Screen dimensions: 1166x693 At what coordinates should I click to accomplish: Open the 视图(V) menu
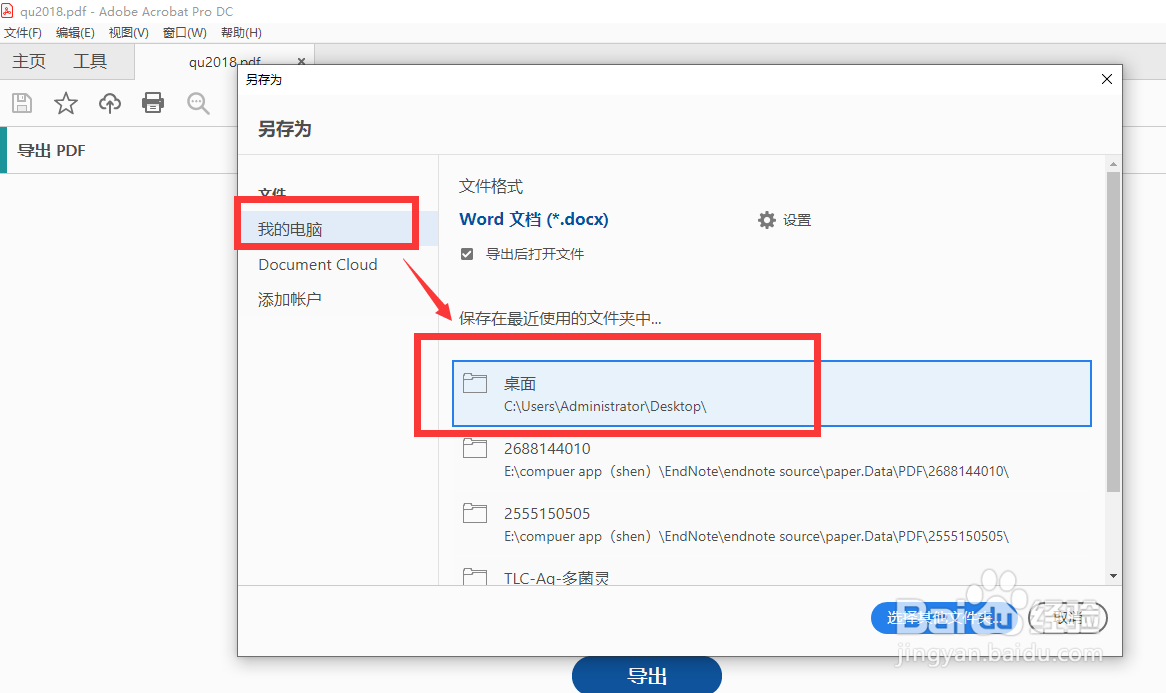coord(129,33)
